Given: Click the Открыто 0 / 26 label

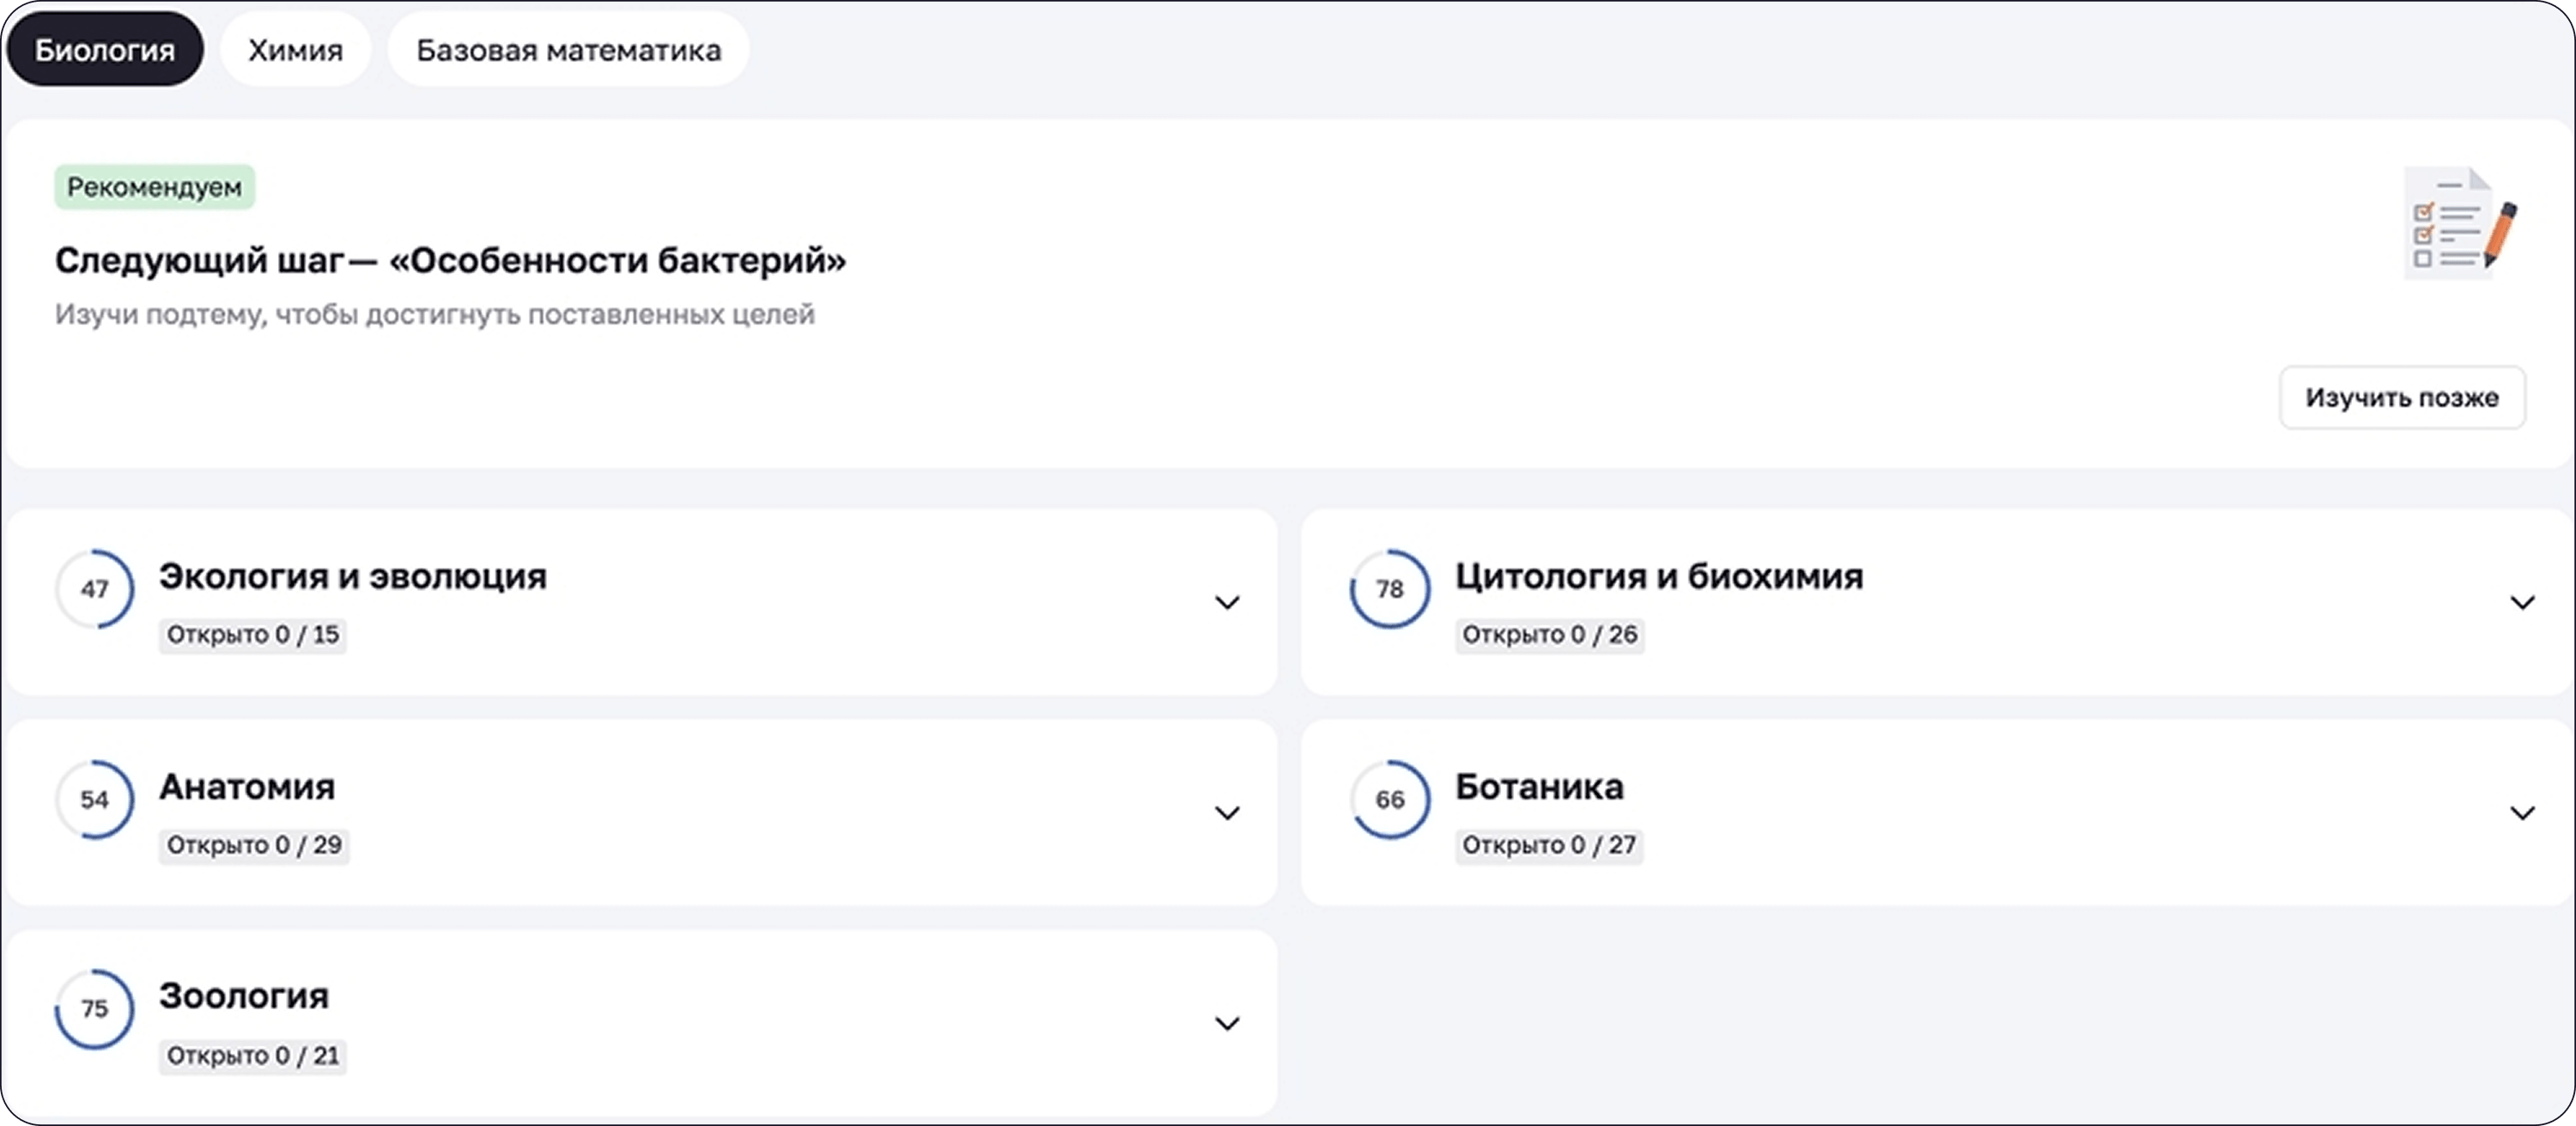Looking at the screenshot, I should [1549, 635].
